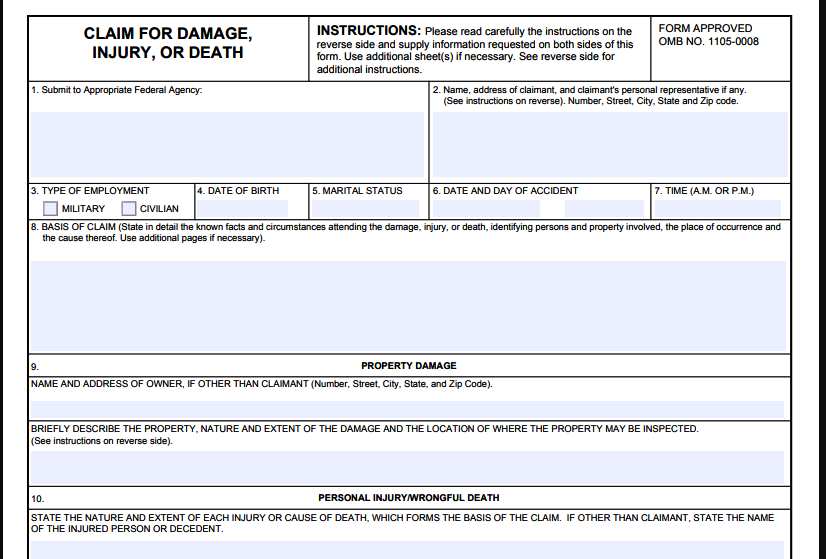Click the '3. TYPE OF EMPLOYMENT' label
The height and width of the screenshot is (559, 826).
pyautogui.click(x=90, y=191)
